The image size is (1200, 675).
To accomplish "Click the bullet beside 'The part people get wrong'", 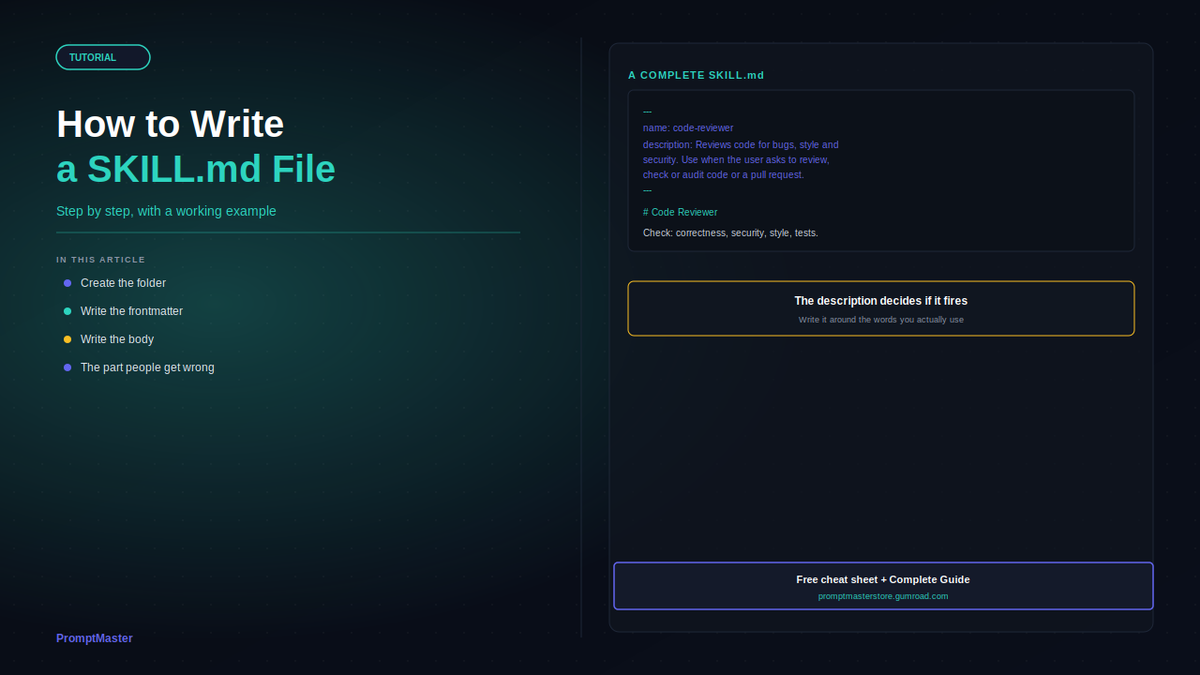I will [x=68, y=367].
